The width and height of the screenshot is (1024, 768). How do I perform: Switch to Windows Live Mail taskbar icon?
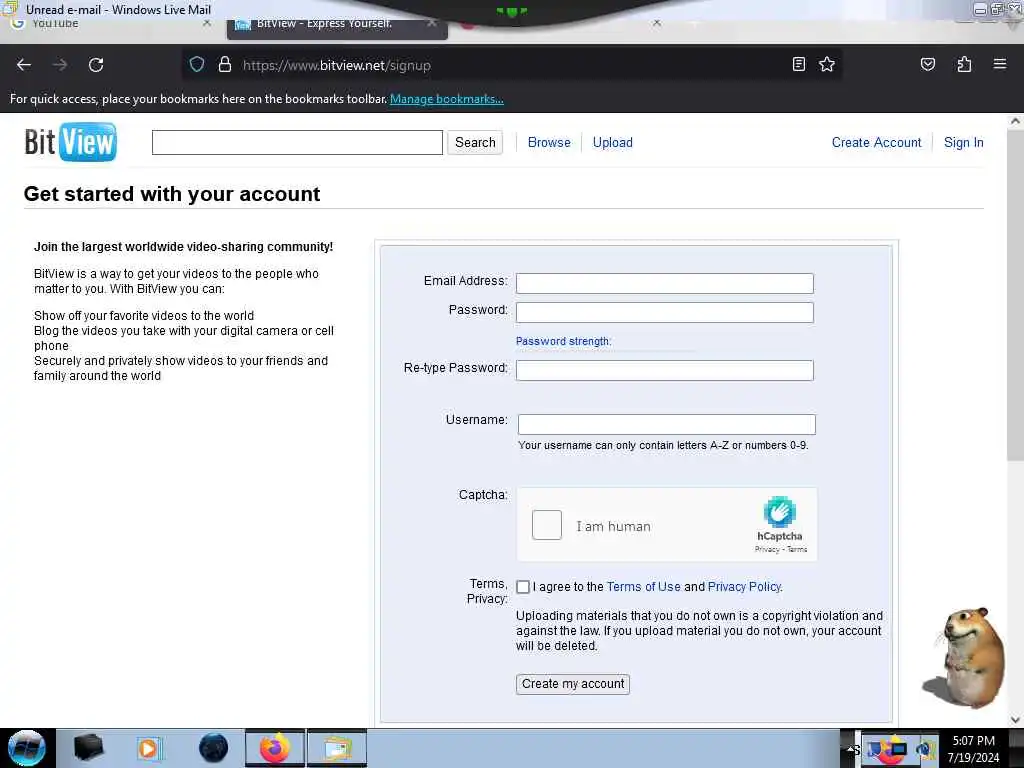(337, 748)
